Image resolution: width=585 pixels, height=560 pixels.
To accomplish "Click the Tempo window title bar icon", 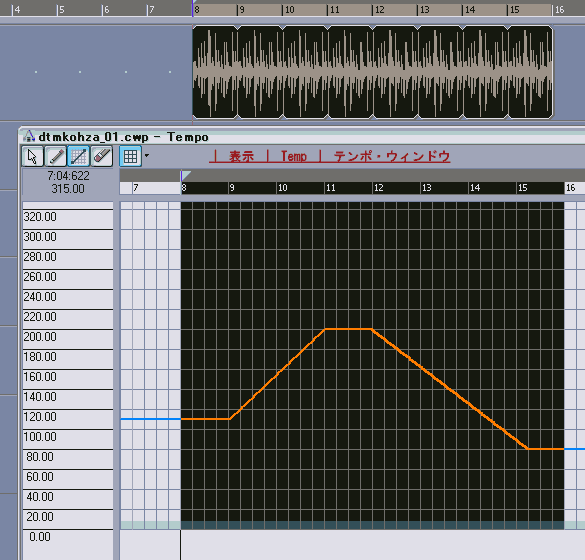I will click(29, 137).
